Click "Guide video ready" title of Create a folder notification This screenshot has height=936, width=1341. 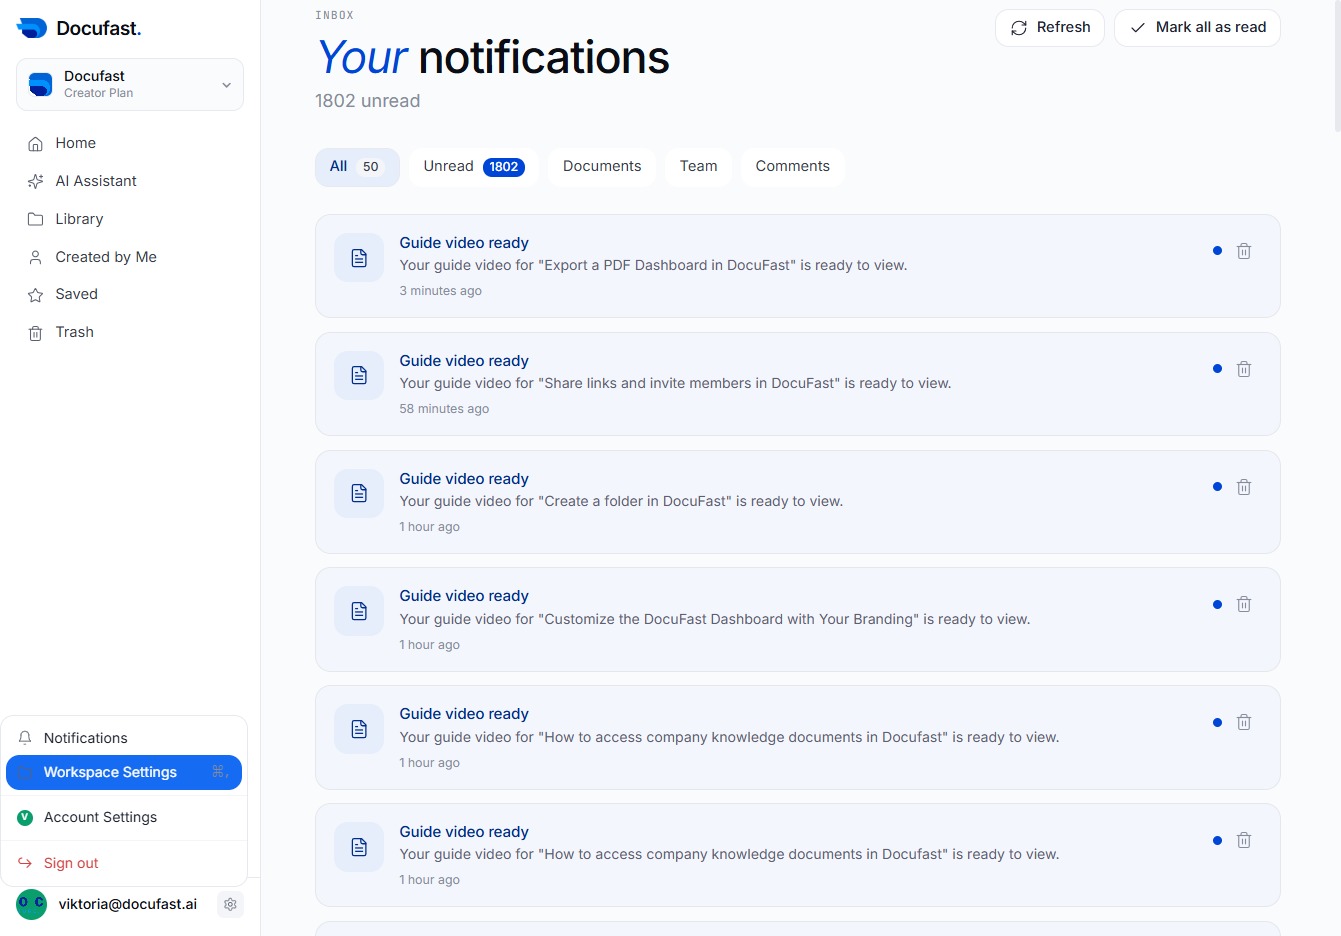pyautogui.click(x=464, y=479)
